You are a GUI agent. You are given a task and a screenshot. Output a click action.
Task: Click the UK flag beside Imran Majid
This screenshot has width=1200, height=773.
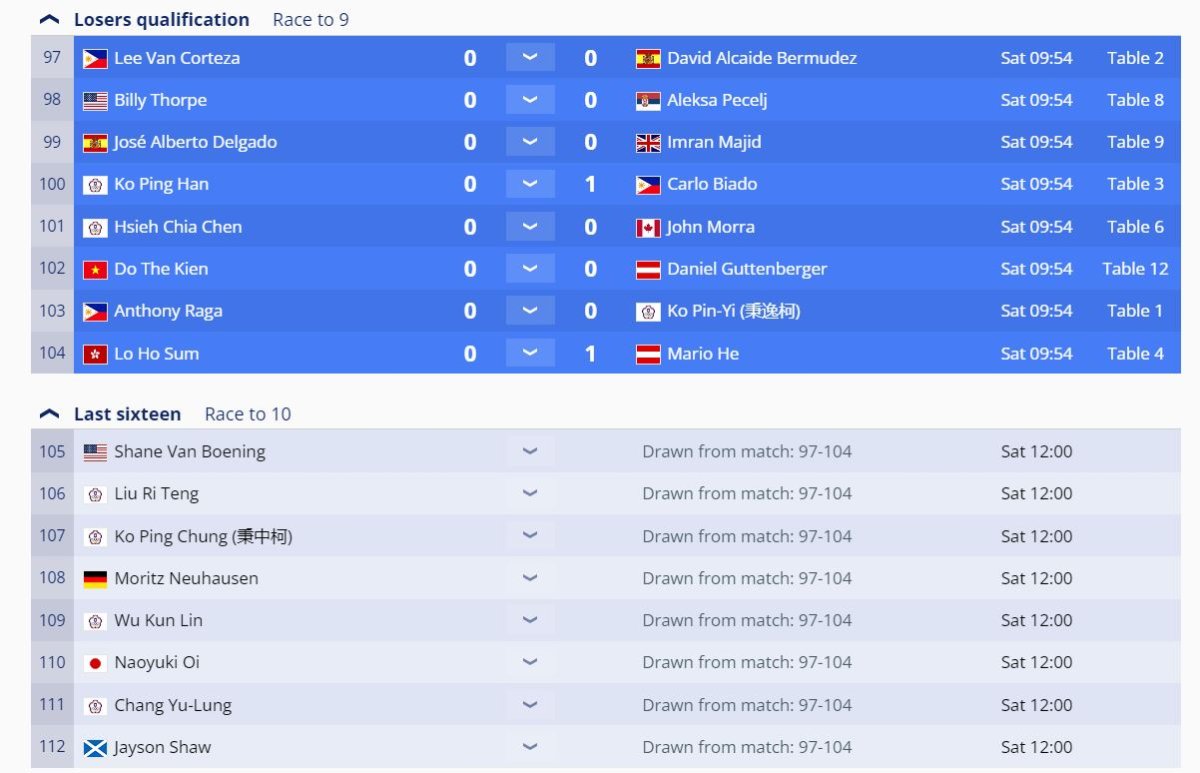(x=648, y=143)
